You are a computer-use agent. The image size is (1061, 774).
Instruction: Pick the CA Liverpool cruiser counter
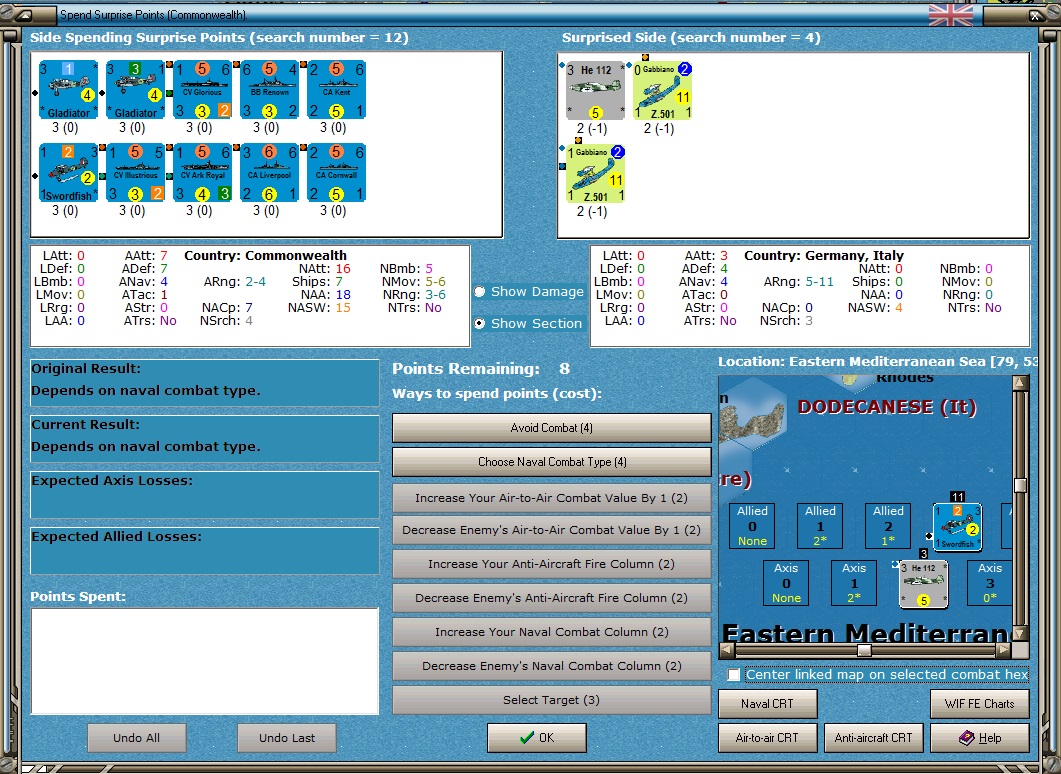(269, 173)
